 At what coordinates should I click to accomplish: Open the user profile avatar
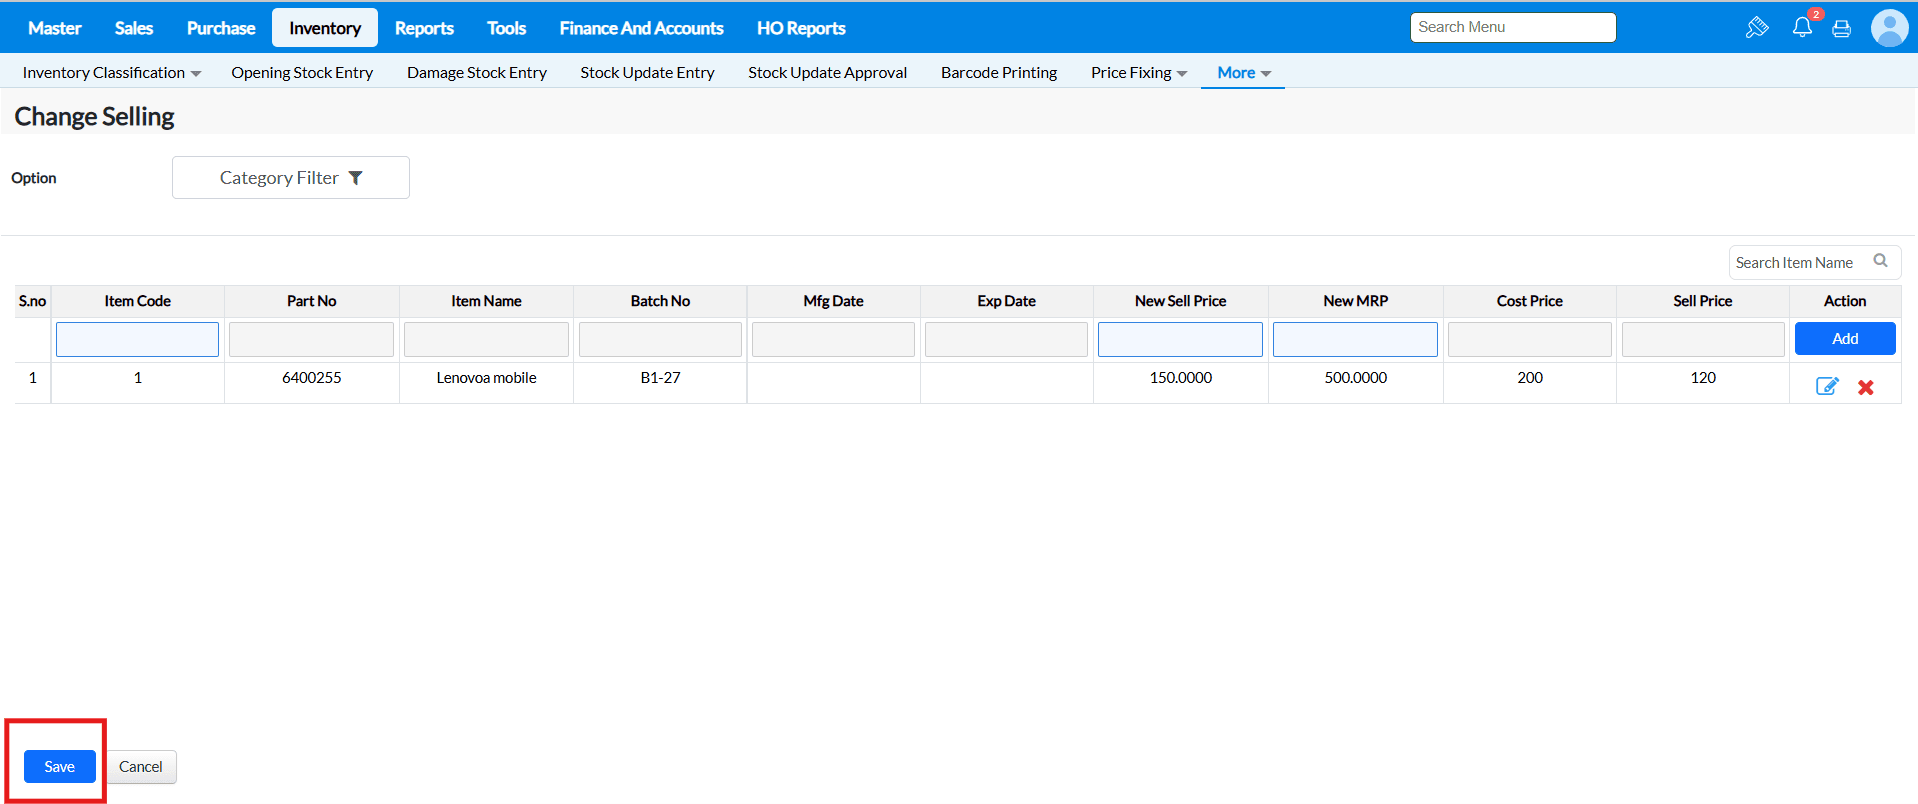click(x=1889, y=28)
